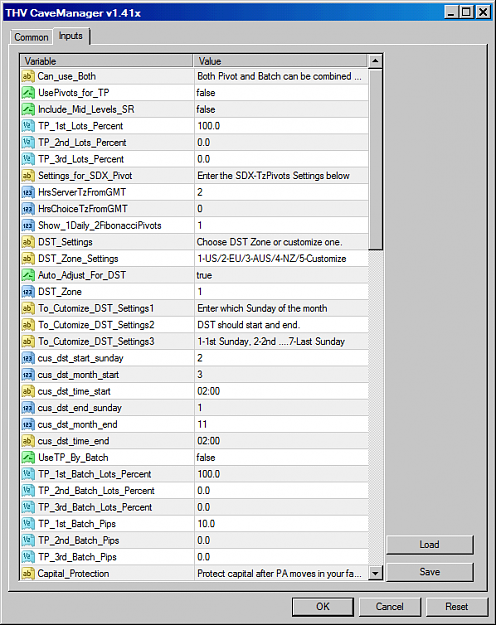Click the integer icon beside HrsChoiceTzFromGMT

pyautogui.click(x=28, y=209)
